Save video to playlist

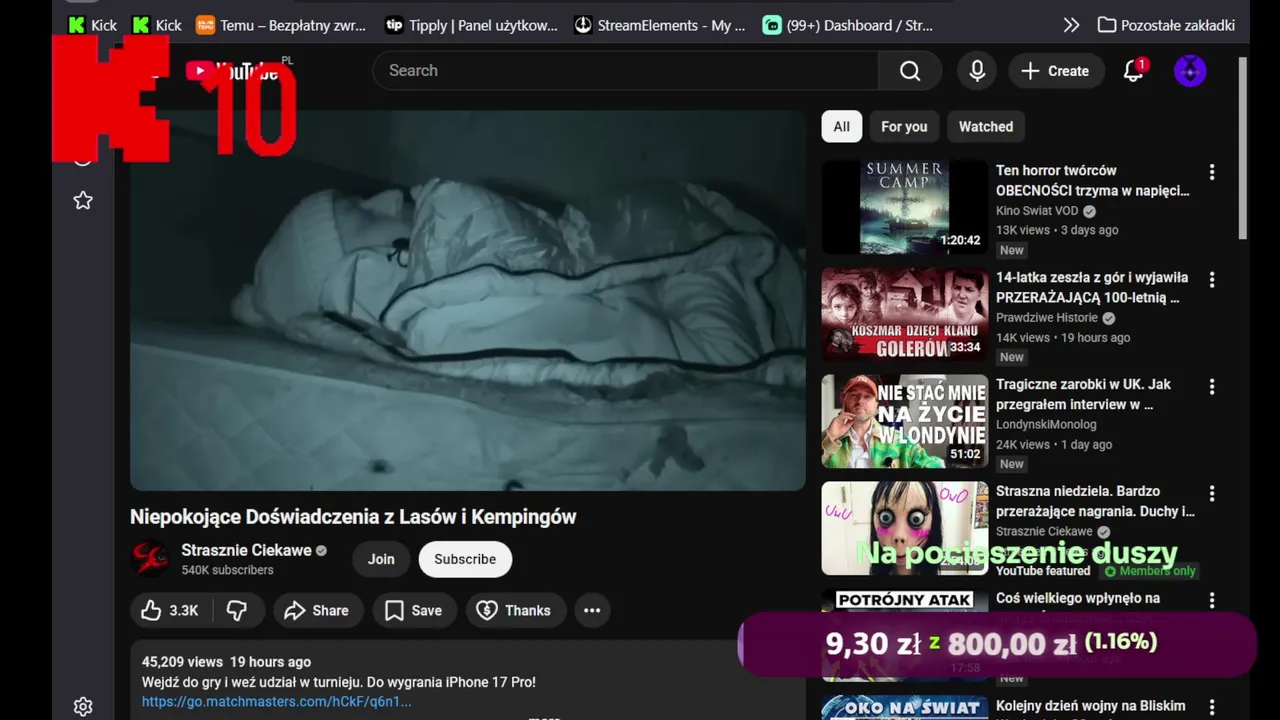[x=414, y=610]
